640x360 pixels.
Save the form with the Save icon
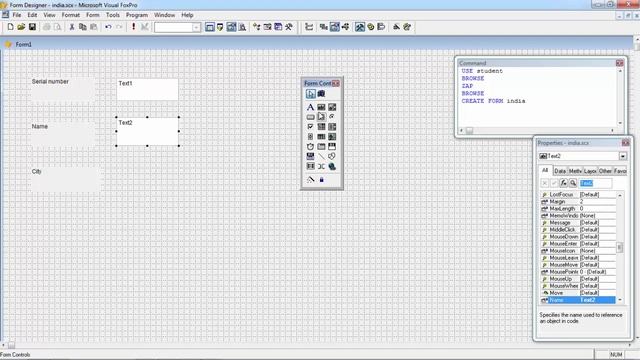click(x=32, y=27)
